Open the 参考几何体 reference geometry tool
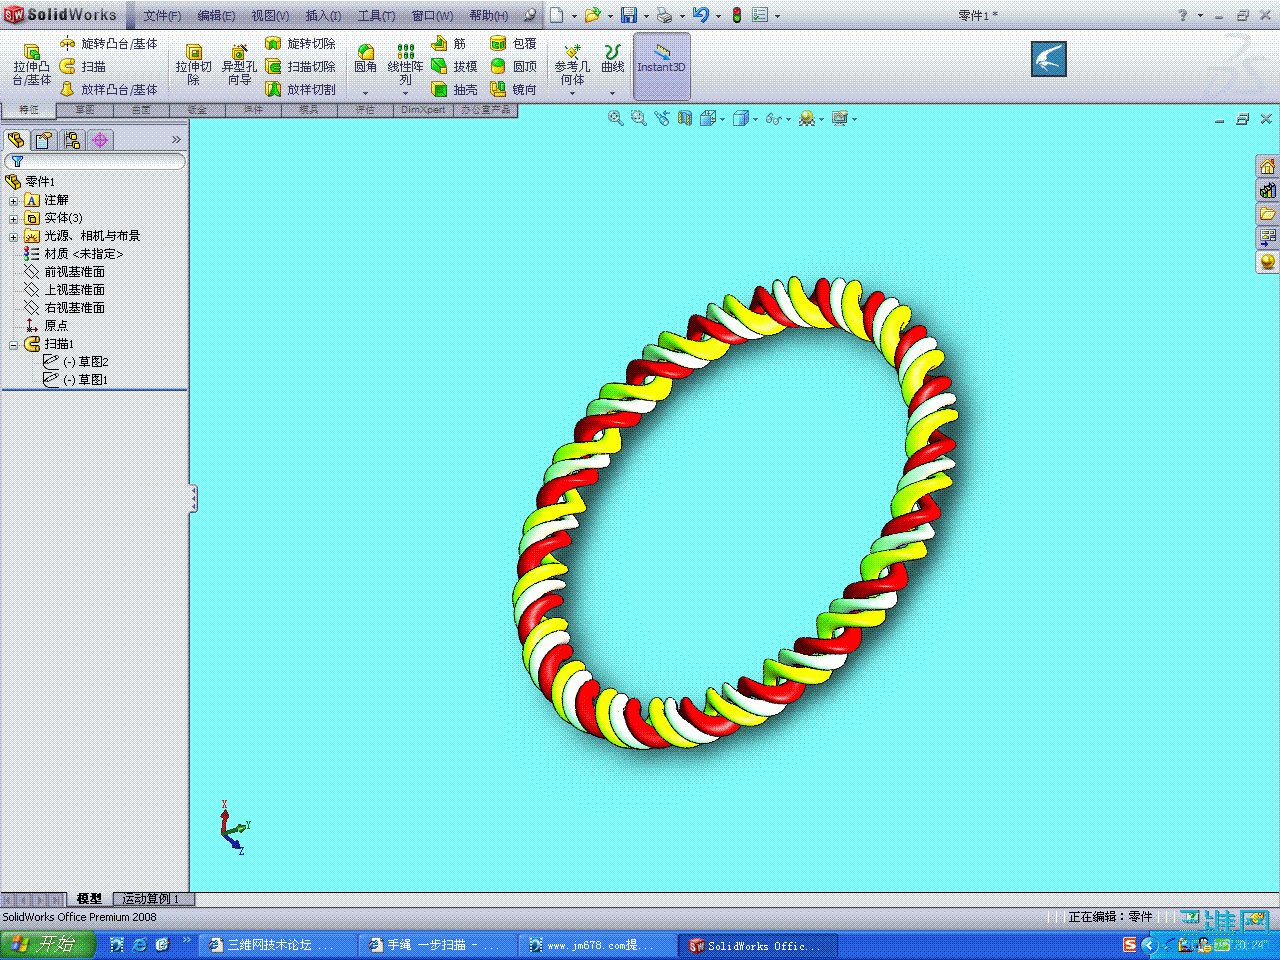The width and height of the screenshot is (1280, 960). click(572, 64)
